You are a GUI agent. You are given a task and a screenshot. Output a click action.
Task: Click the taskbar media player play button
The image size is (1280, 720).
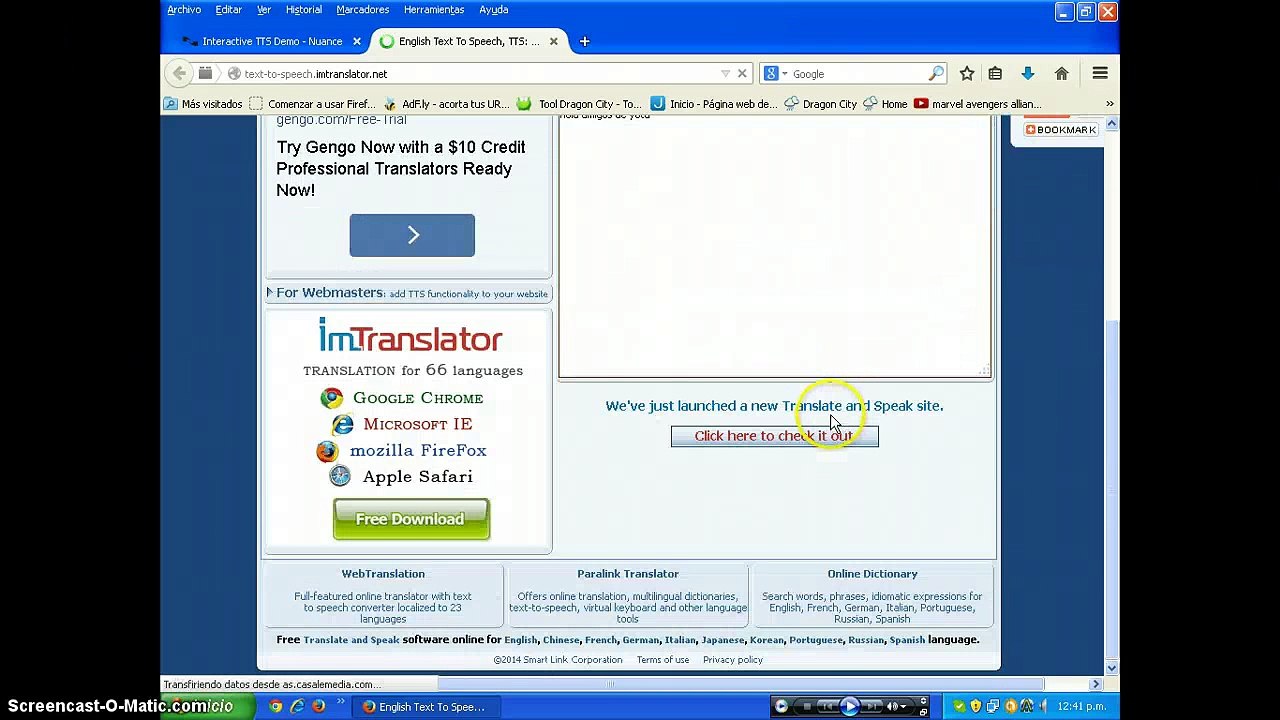tap(850, 707)
